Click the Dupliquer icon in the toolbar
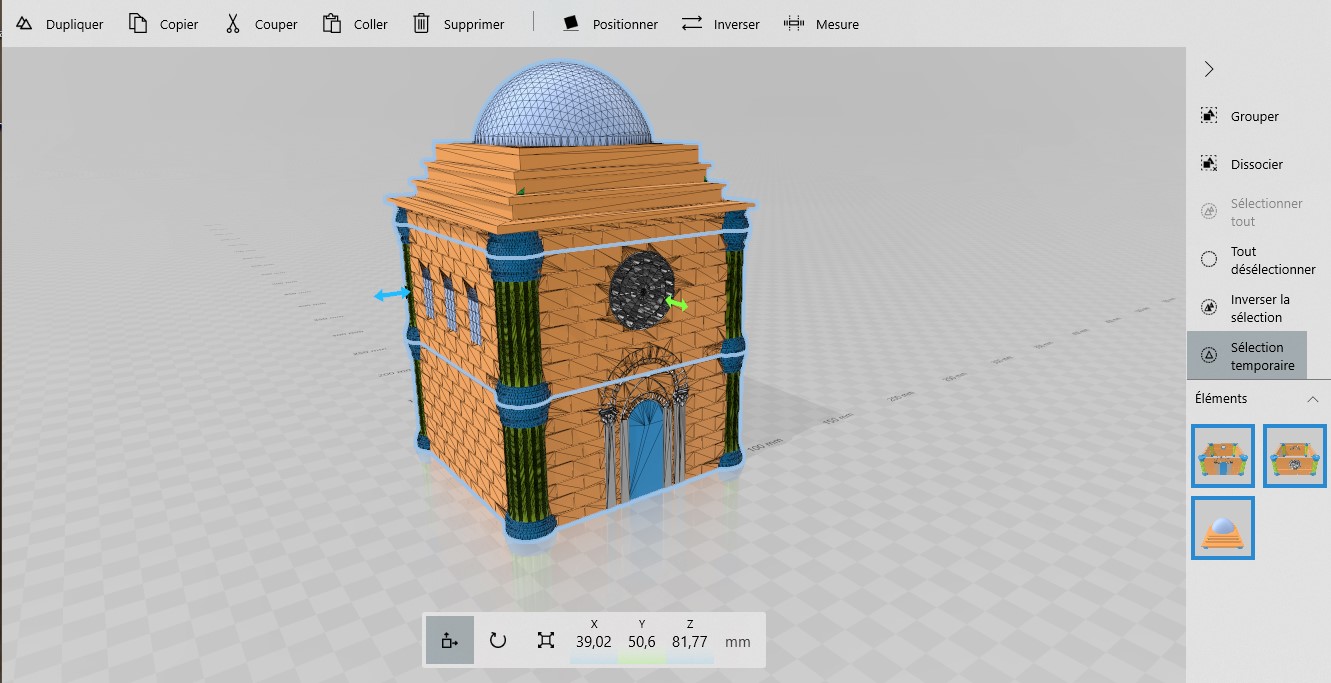1331x683 pixels. click(x=24, y=24)
